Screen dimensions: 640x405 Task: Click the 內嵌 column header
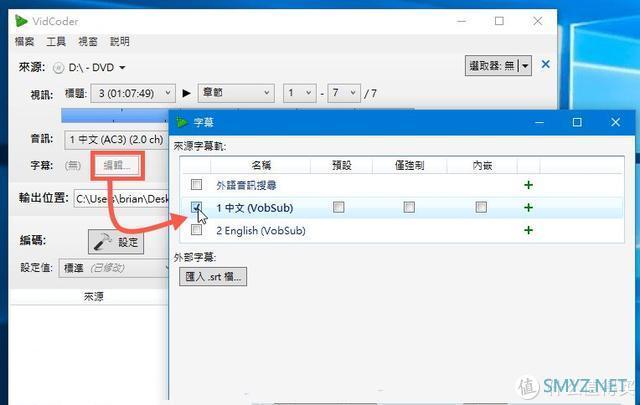[482, 165]
